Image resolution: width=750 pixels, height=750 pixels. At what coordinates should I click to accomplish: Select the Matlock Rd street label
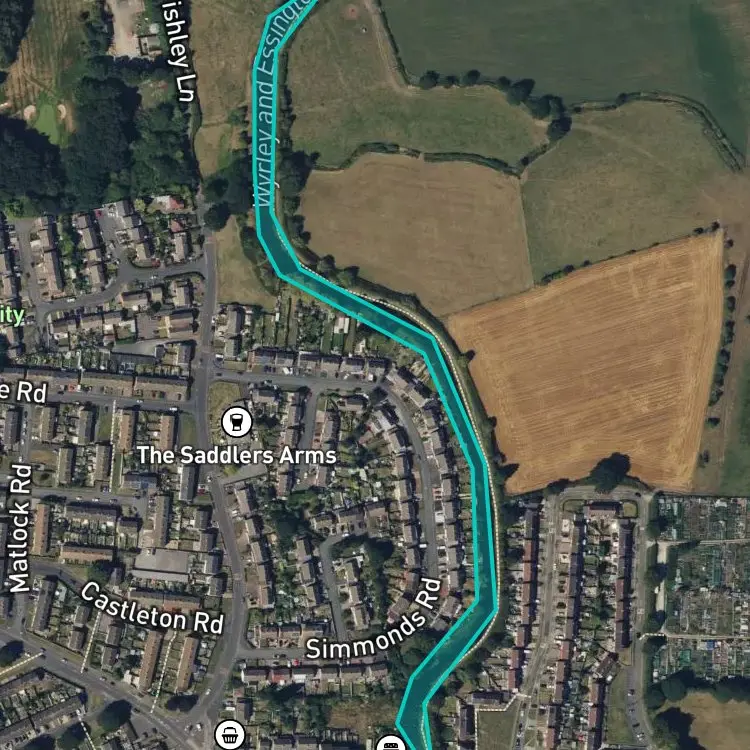[21, 529]
